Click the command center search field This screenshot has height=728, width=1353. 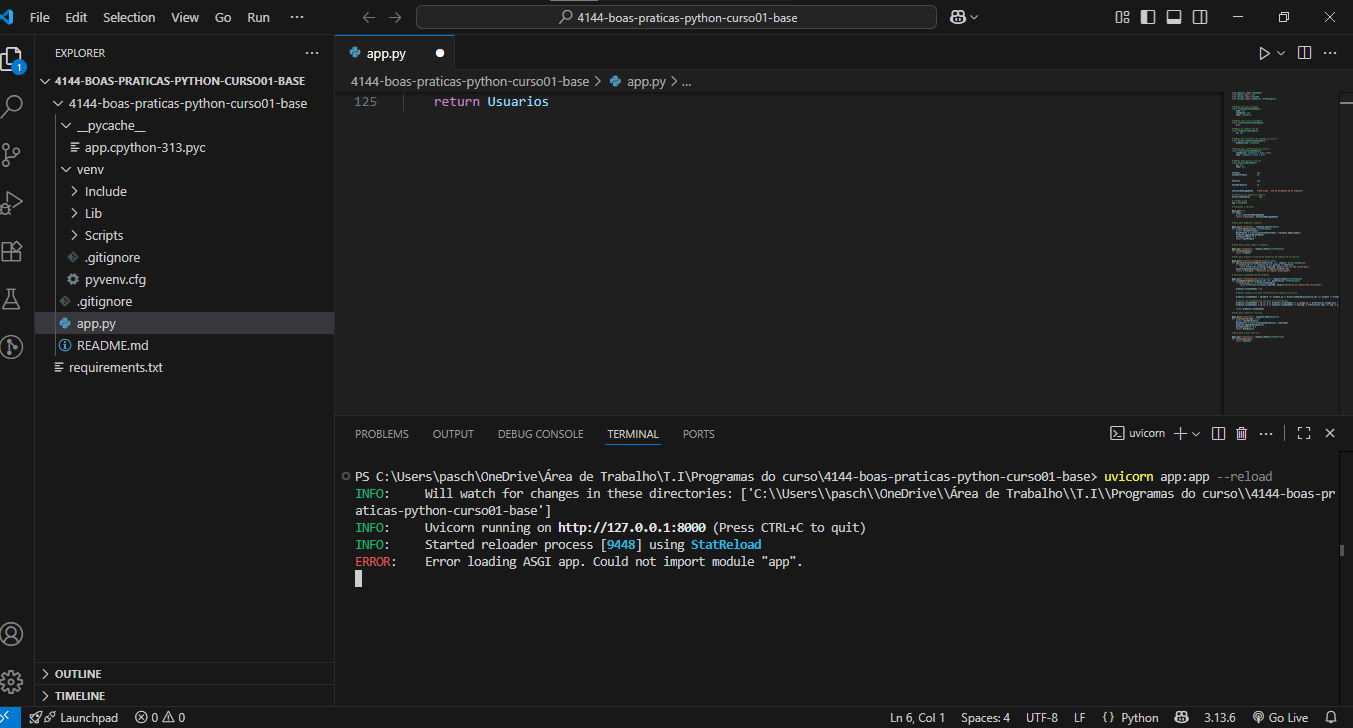click(676, 17)
